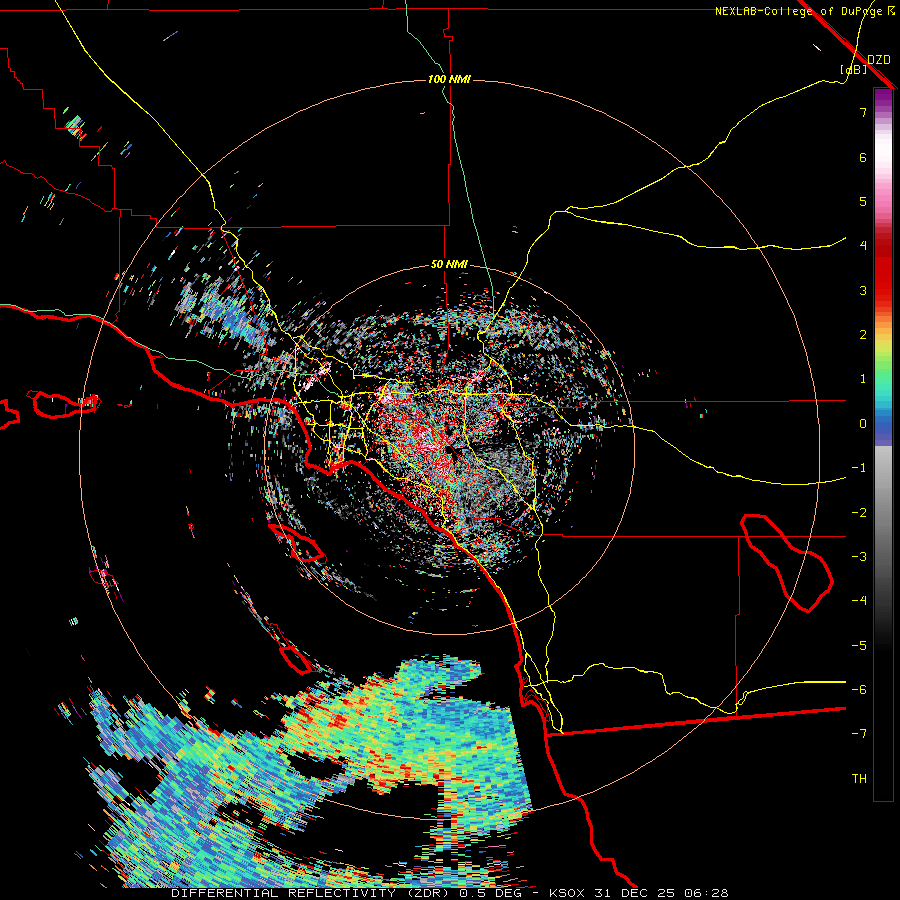Viewport: 900px width, 900px height.
Task: Click the "-2" value on the color scale
Action: [x=859, y=513]
